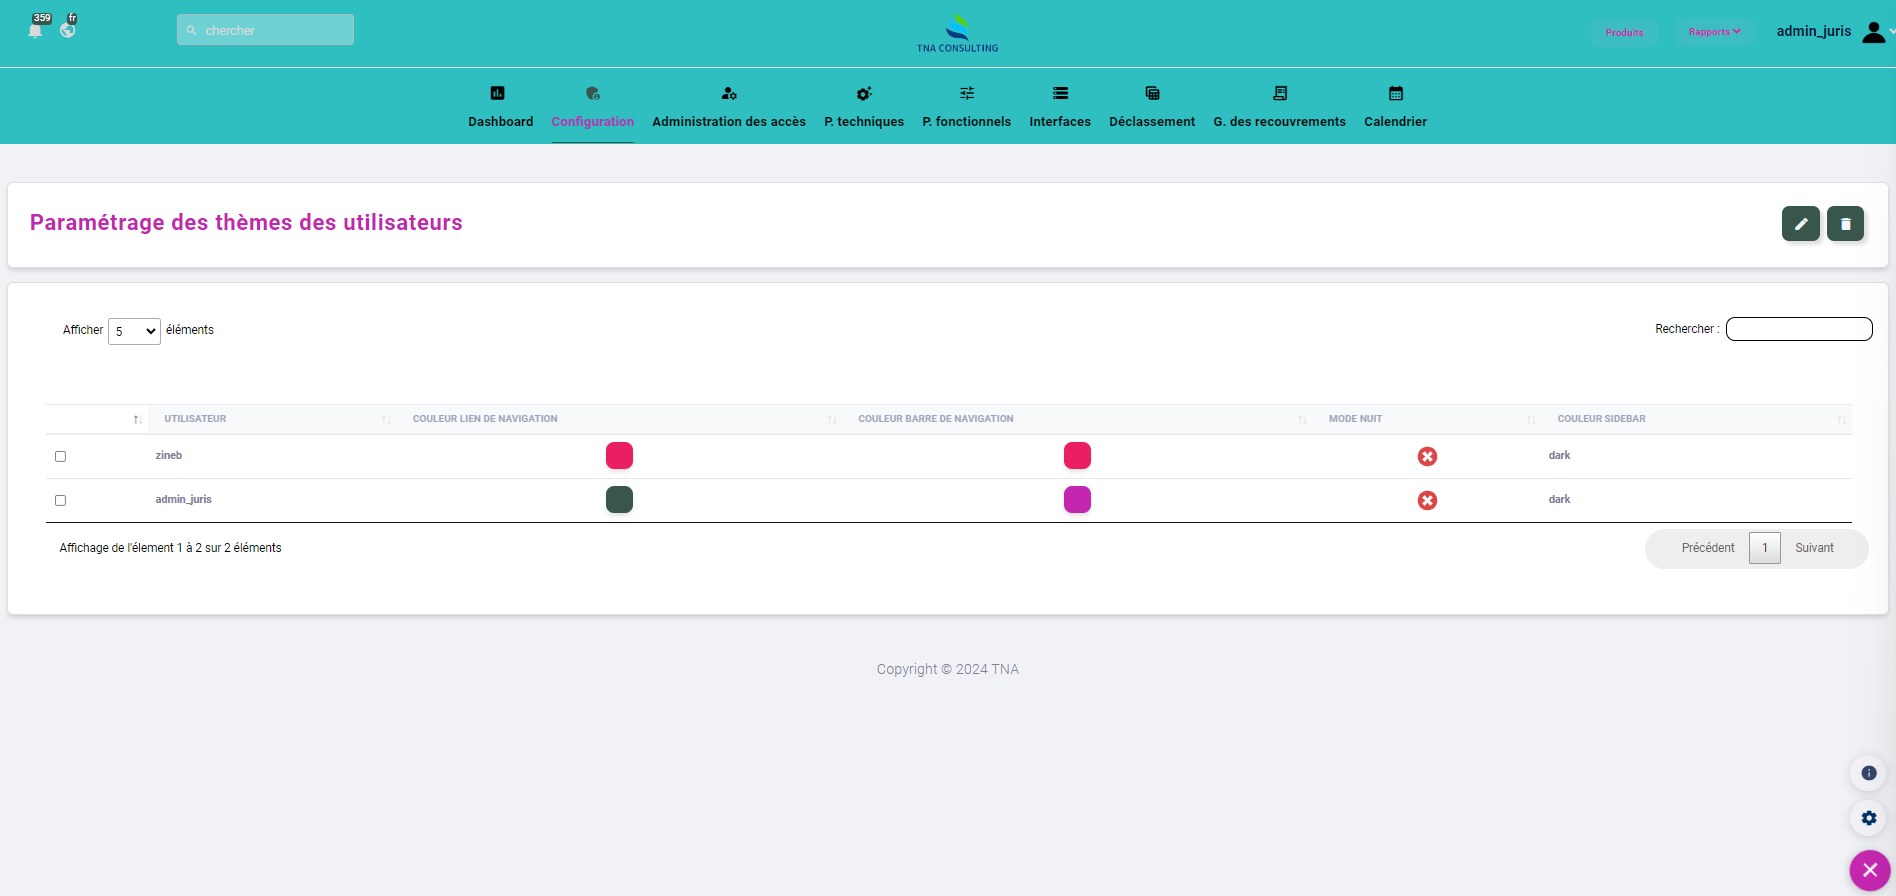
Task: Toggle the mode nuit status for admin_juris
Action: click(1427, 500)
